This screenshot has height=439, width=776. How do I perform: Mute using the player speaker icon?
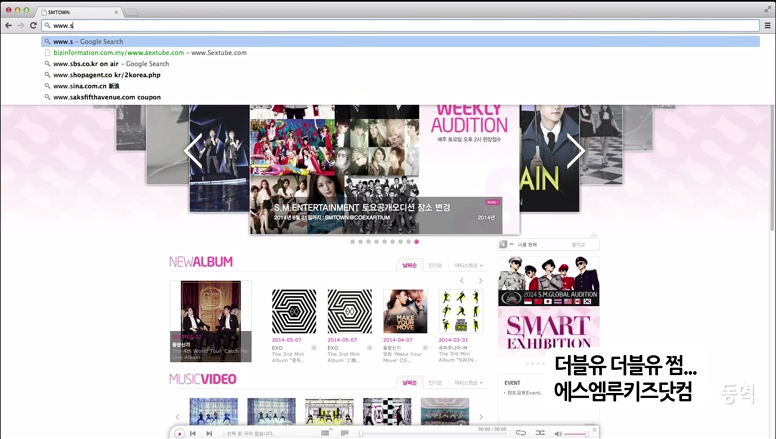[x=558, y=434]
